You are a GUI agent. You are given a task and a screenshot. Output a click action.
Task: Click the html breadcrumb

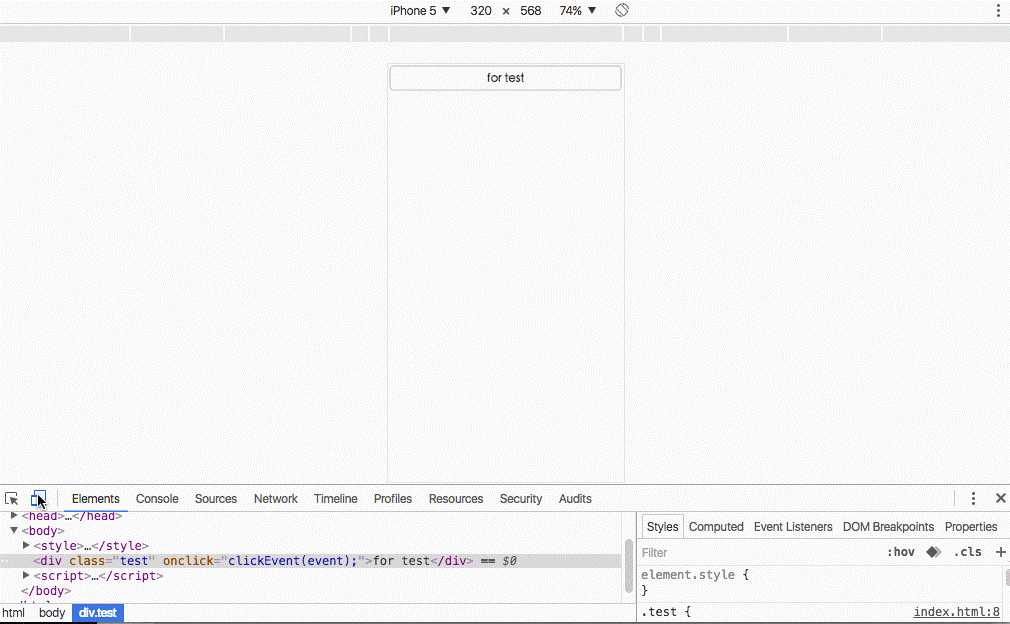pos(14,612)
